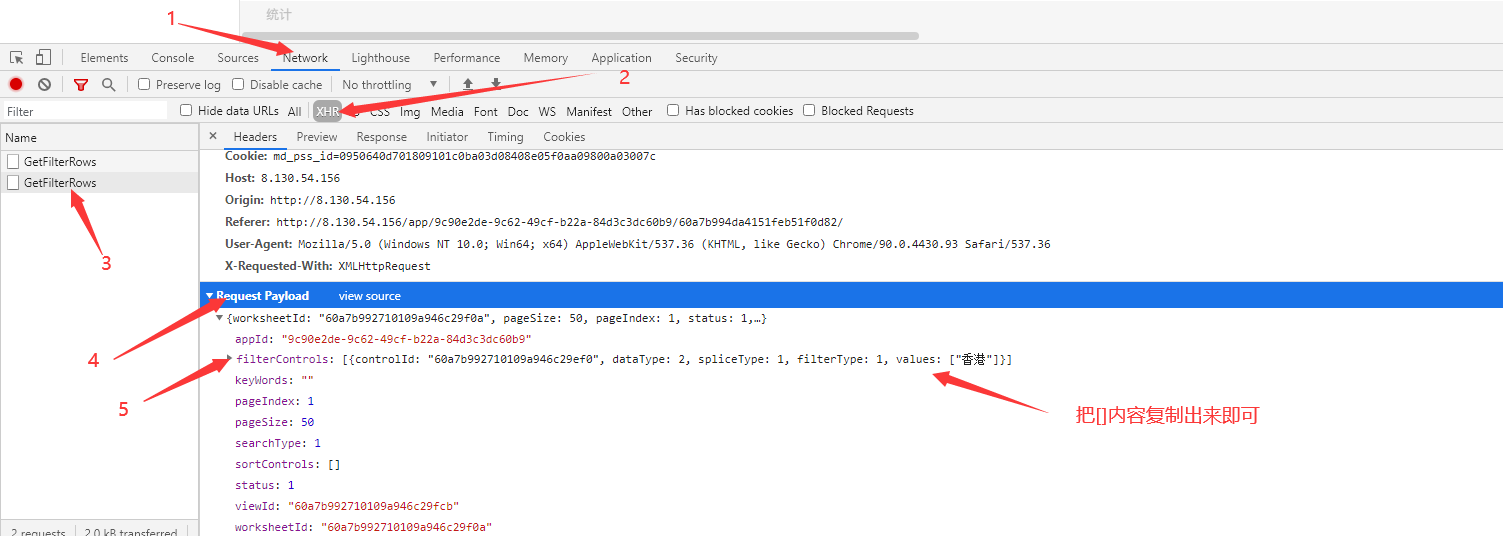Switch to the Response sub-tab
This screenshot has height=536, width=1503.
[x=382, y=137]
